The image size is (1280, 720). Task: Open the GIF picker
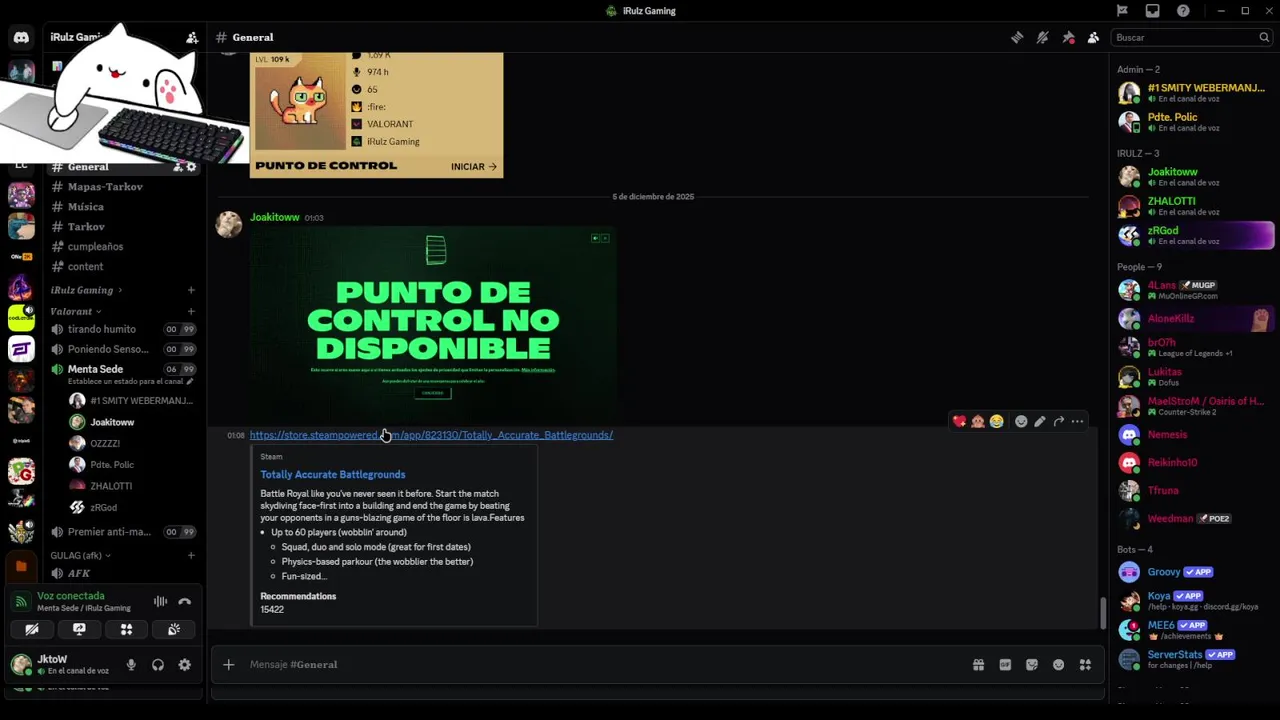(x=1005, y=665)
